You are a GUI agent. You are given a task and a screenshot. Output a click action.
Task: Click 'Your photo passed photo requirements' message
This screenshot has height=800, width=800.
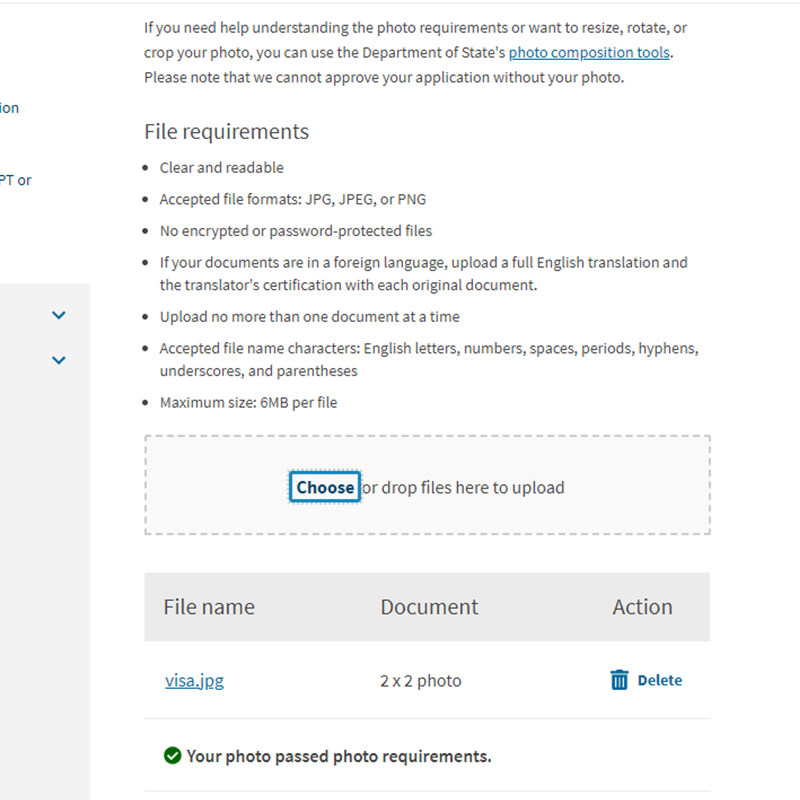click(x=339, y=756)
